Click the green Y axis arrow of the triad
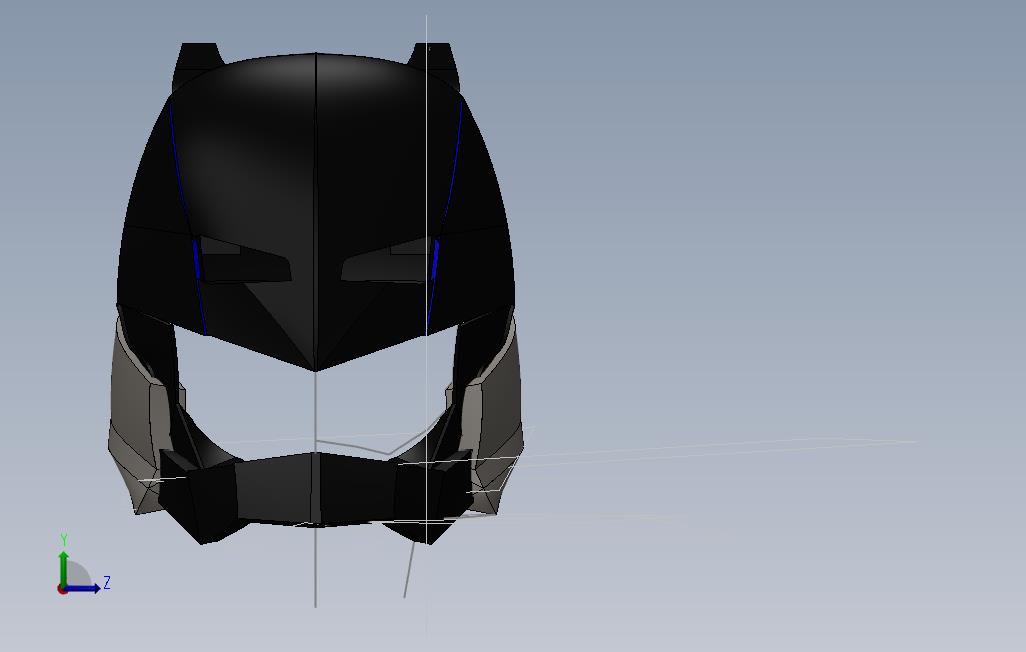 tap(63, 568)
